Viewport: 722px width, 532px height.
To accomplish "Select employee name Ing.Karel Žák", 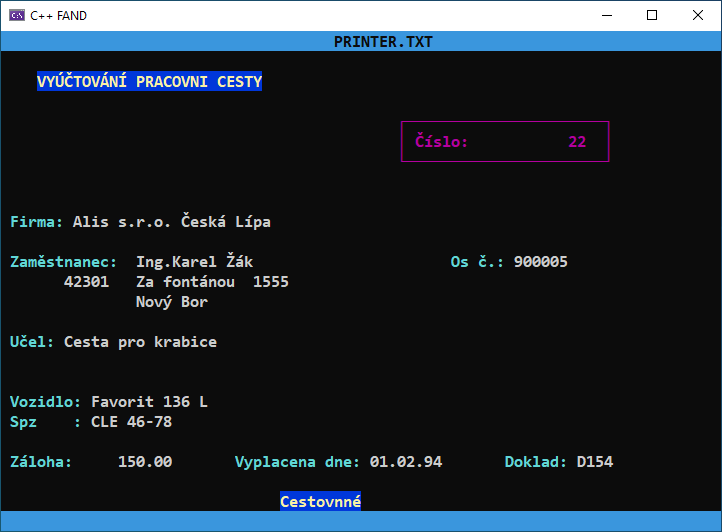I will pyautogui.click(x=194, y=262).
